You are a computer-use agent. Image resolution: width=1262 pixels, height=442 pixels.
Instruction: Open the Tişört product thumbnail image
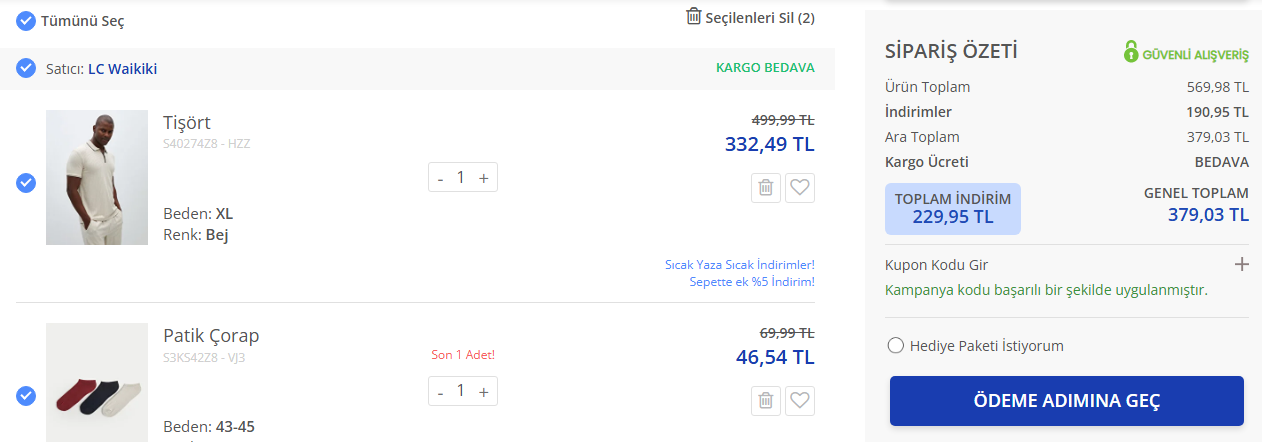[97, 177]
